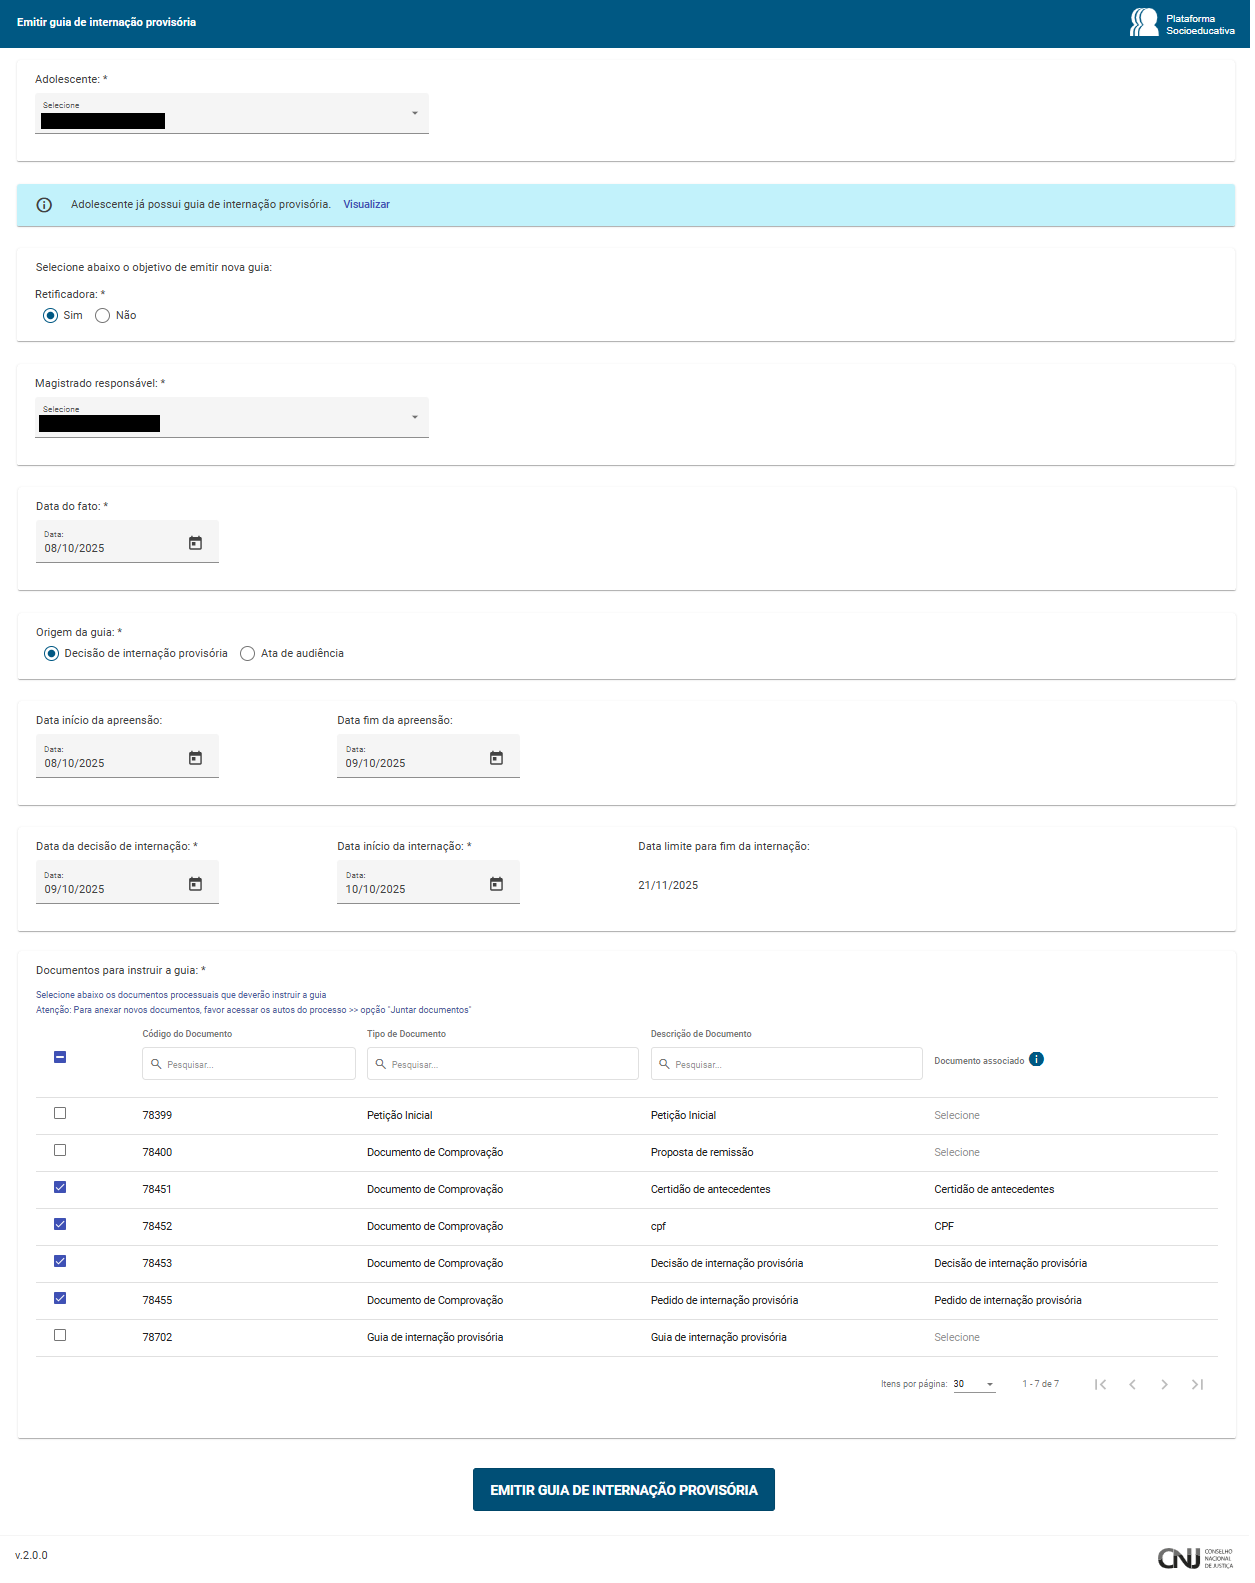Open associated document selector for 78399

coord(957,1116)
